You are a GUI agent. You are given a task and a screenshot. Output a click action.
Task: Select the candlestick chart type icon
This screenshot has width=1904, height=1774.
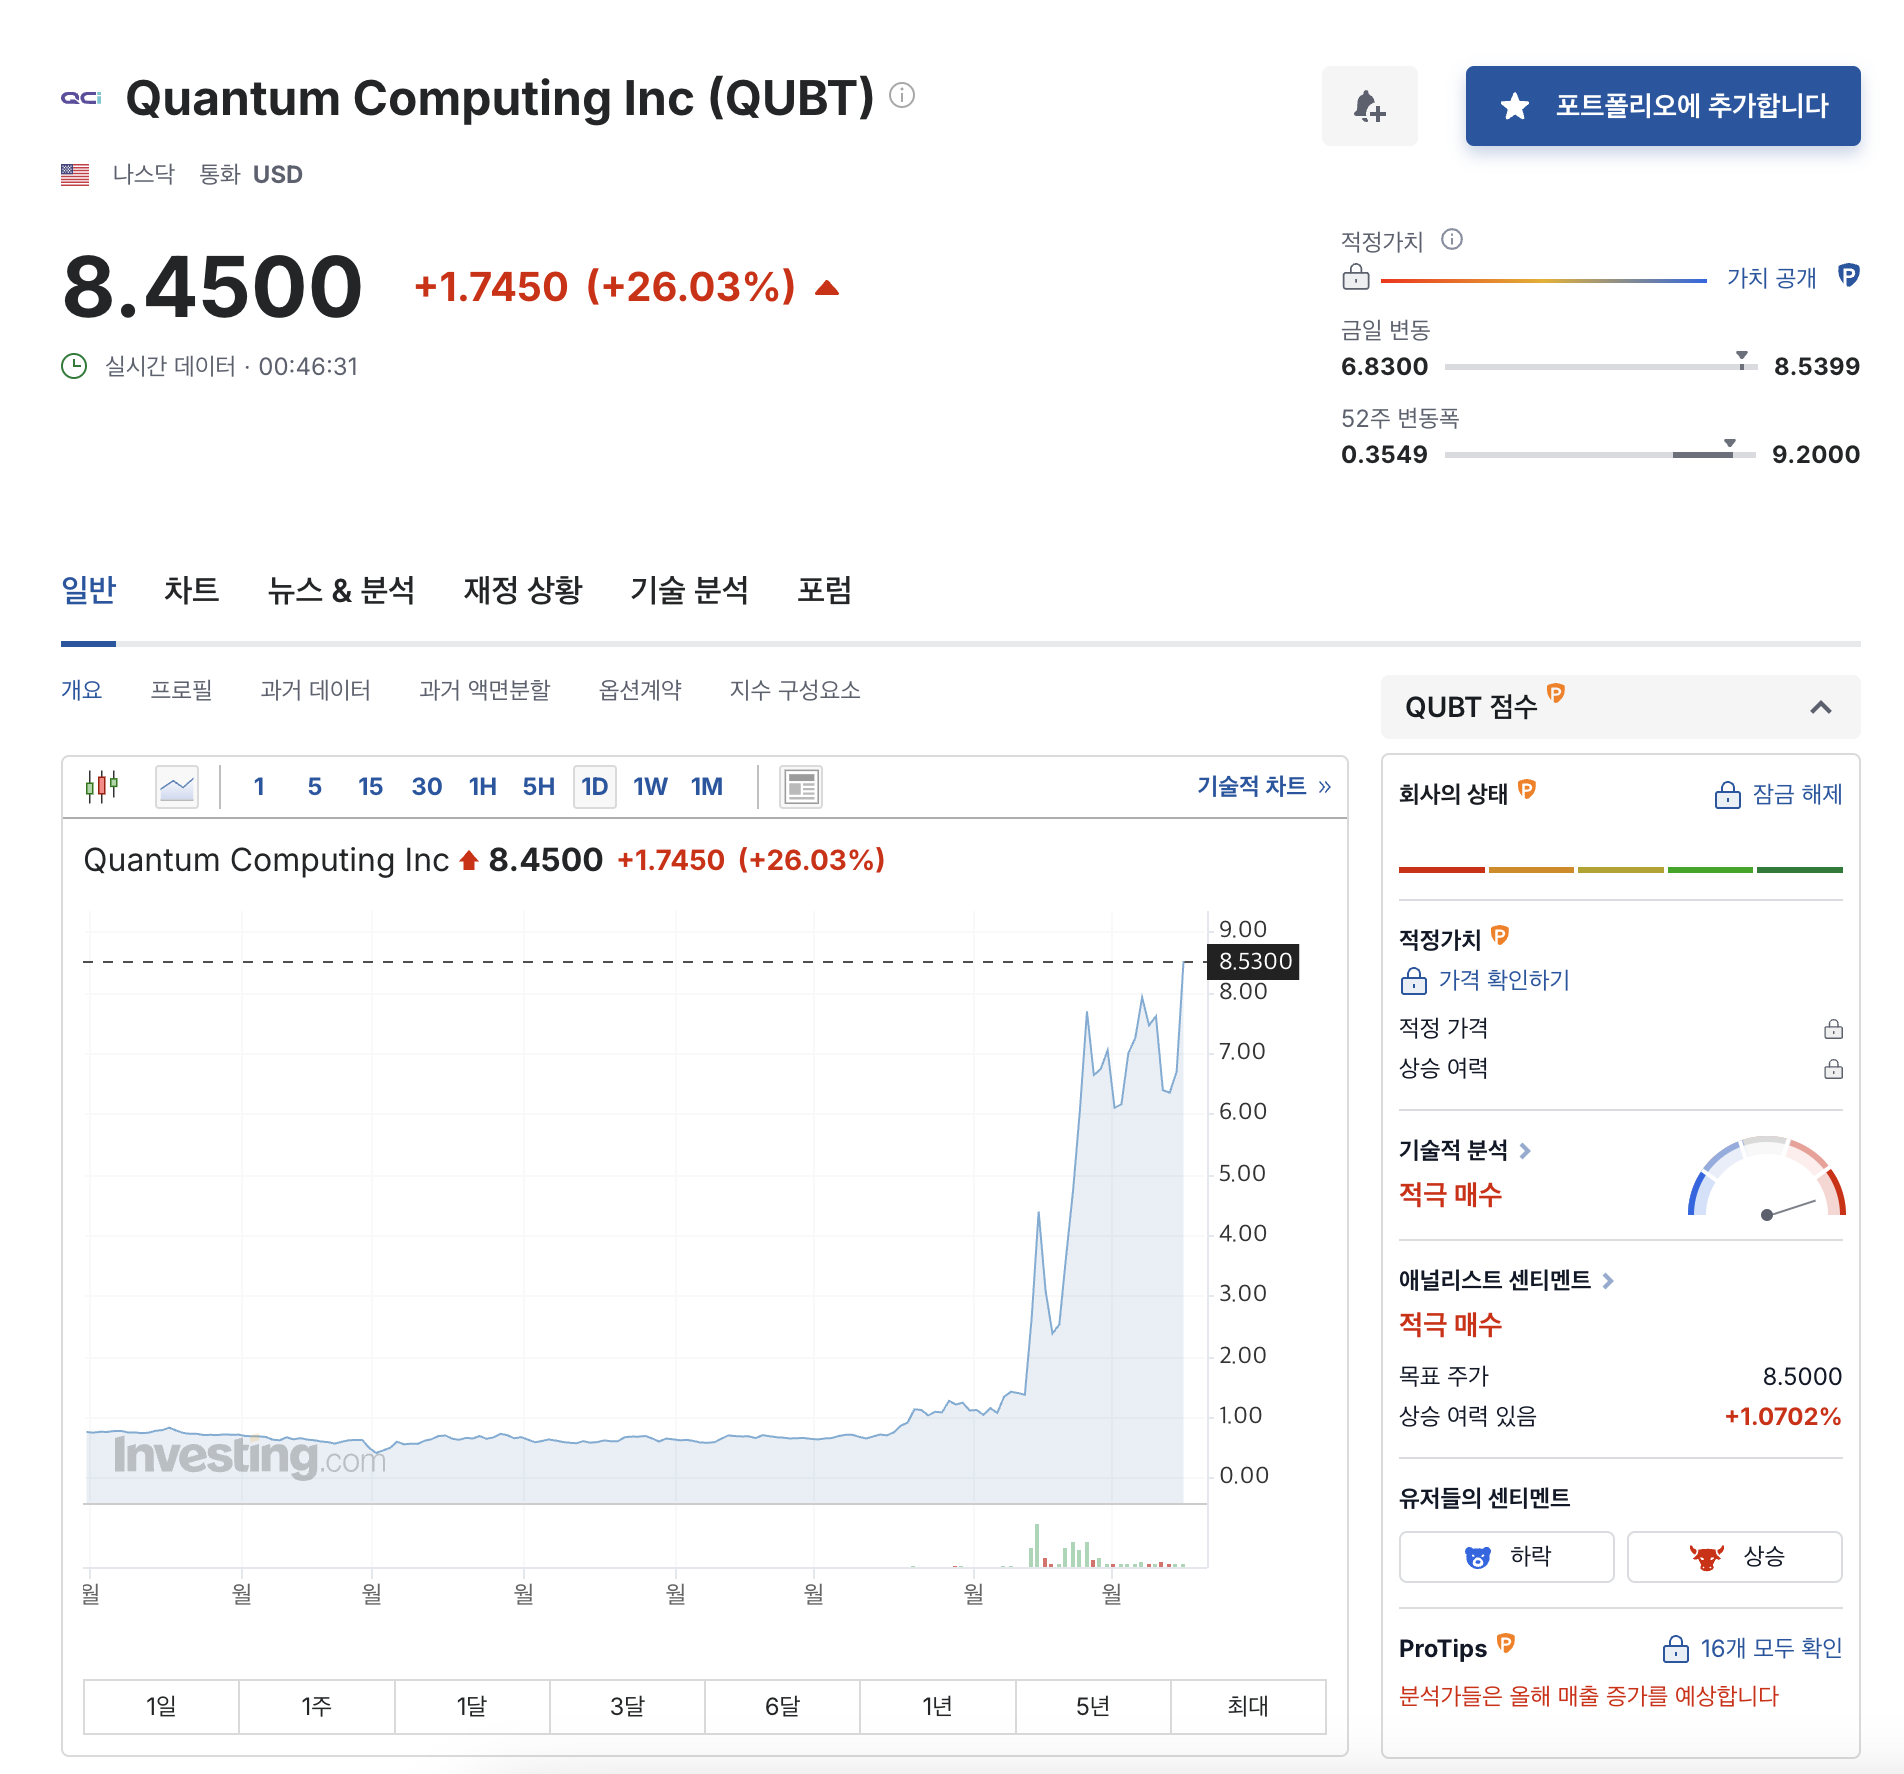coord(102,786)
